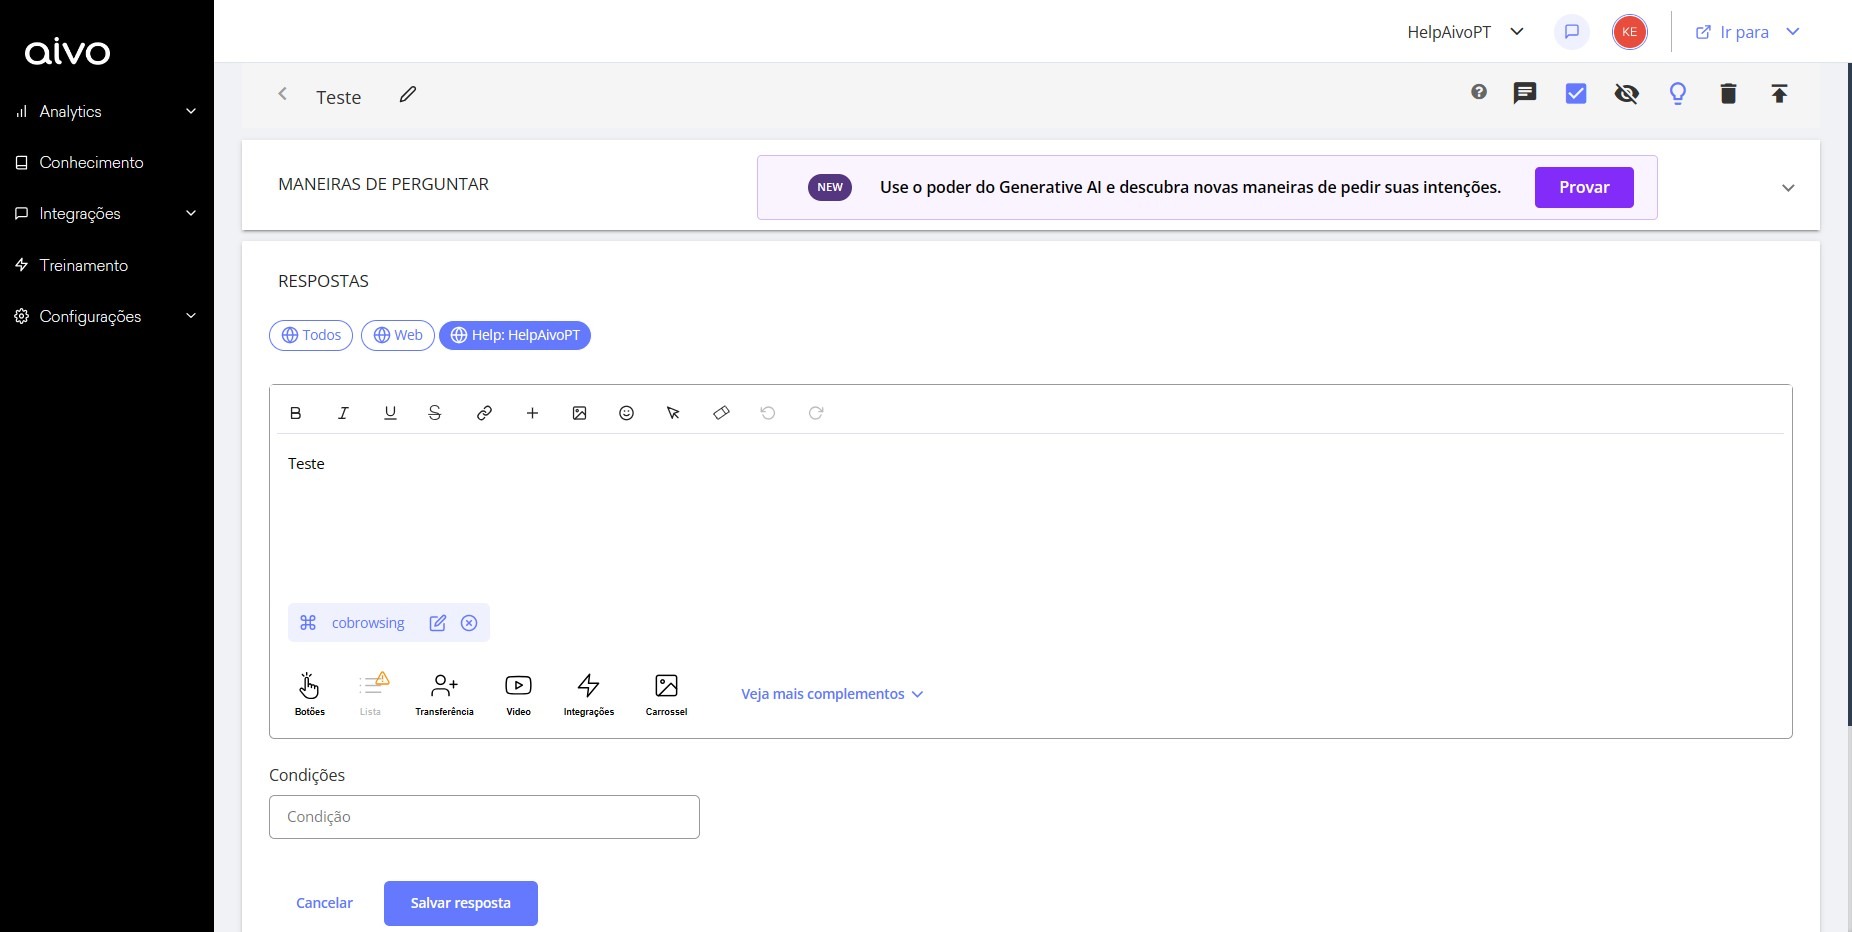Open the HelpAivoPT bot dropdown
The width and height of the screenshot is (1852, 932).
1465,32
